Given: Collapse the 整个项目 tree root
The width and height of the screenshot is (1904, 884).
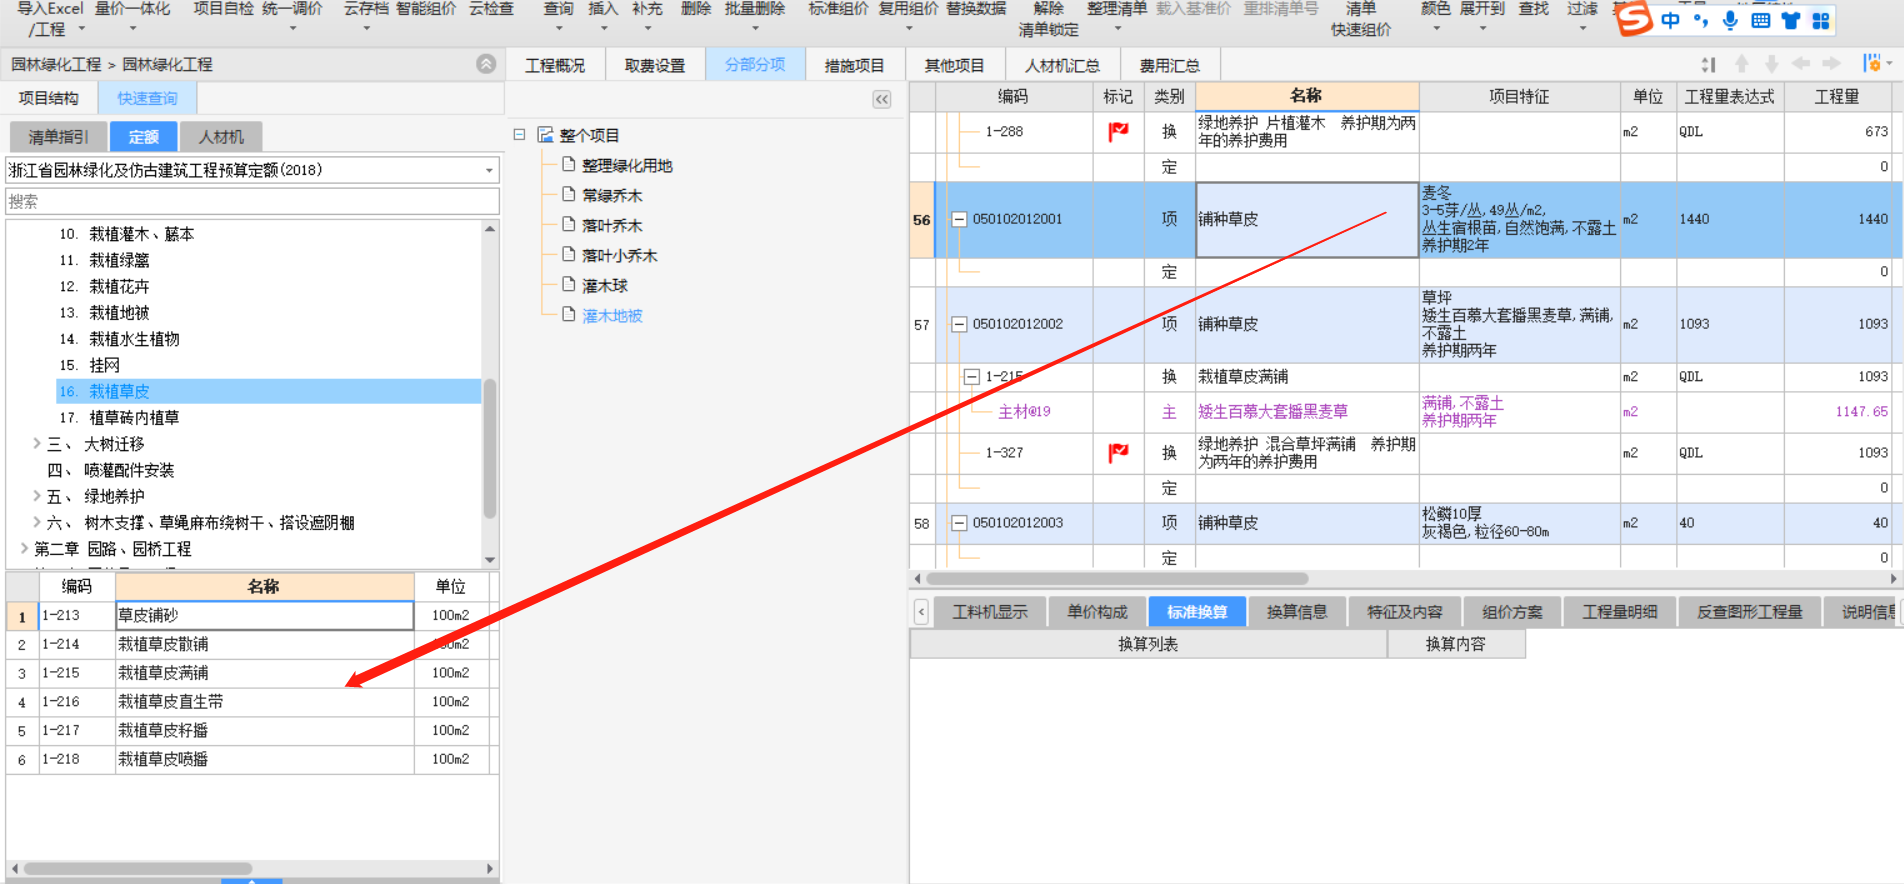Looking at the screenshot, I should click(519, 134).
